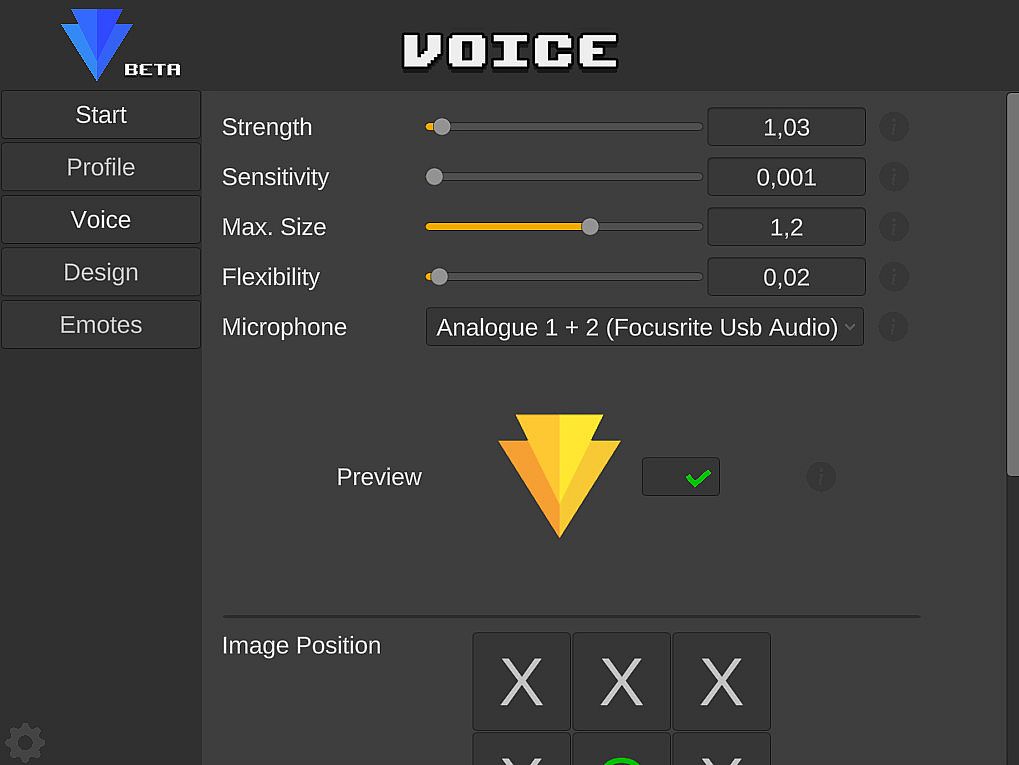Click the Max. Size slider handle
The width and height of the screenshot is (1019, 765).
coord(590,227)
